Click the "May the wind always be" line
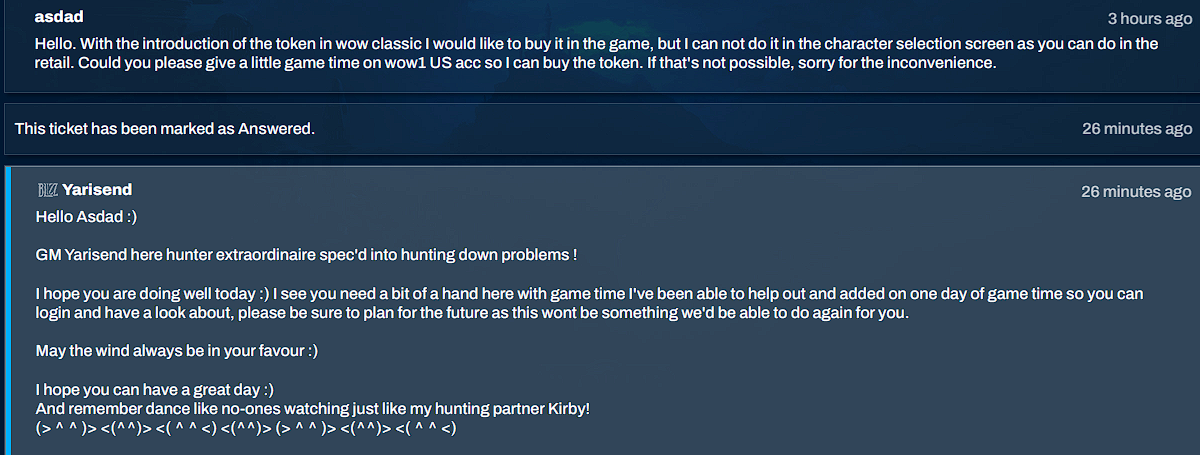 pos(177,351)
